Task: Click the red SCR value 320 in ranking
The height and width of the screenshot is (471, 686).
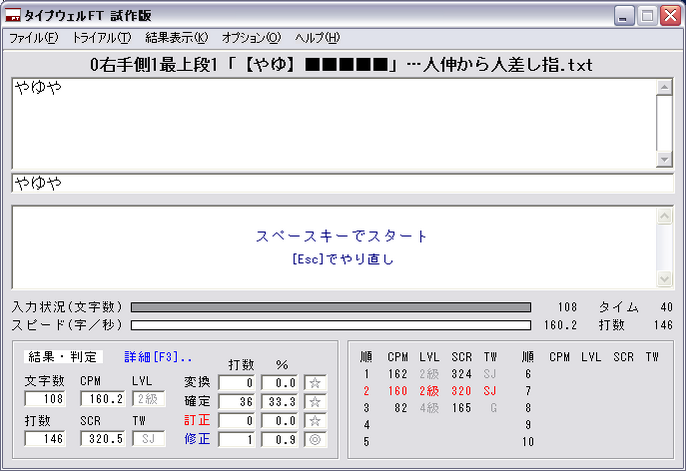Action: (462, 391)
